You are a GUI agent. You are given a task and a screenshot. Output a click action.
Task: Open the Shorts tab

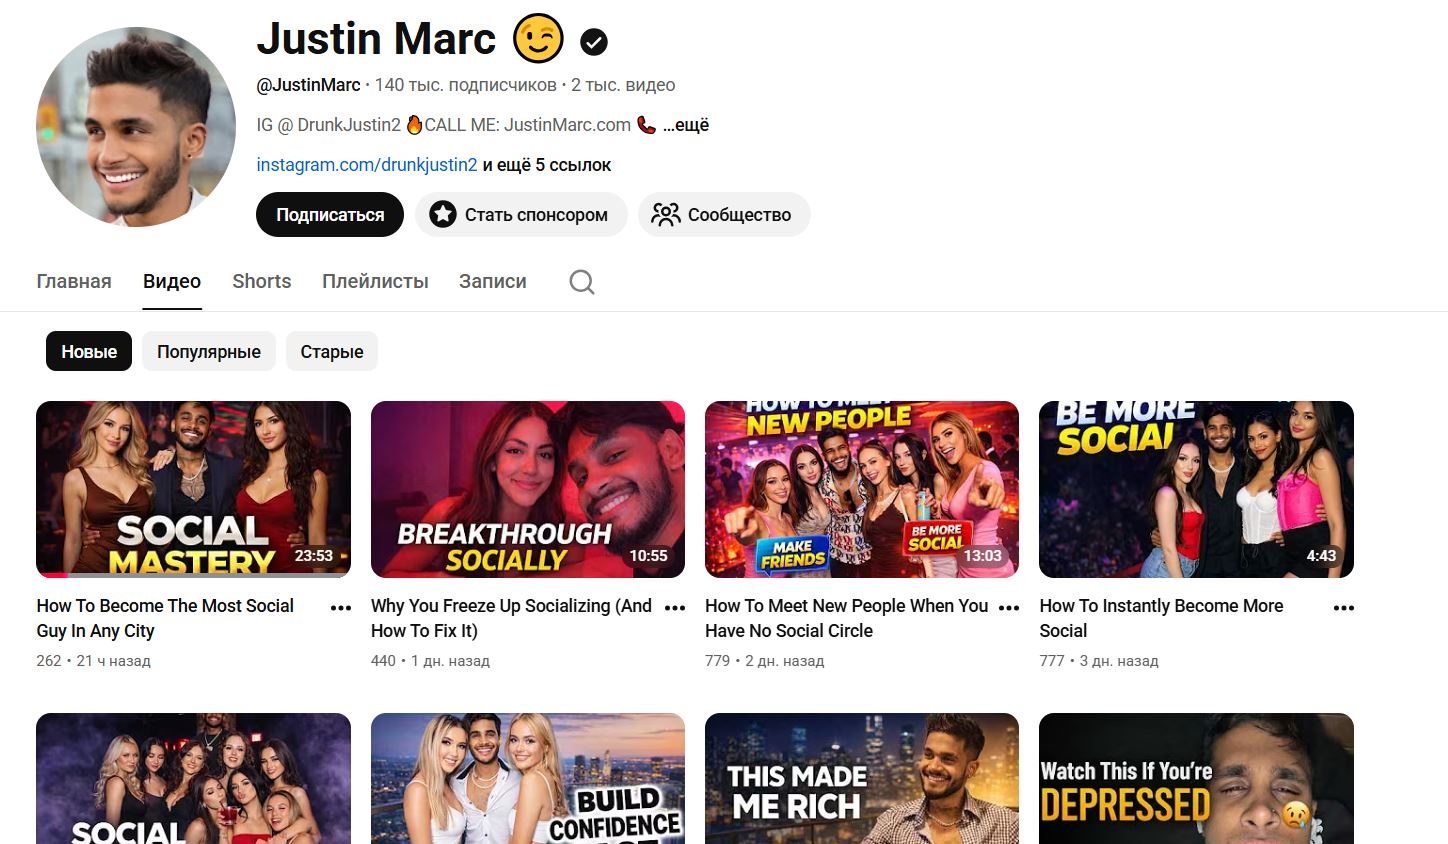[x=262, y=282]
